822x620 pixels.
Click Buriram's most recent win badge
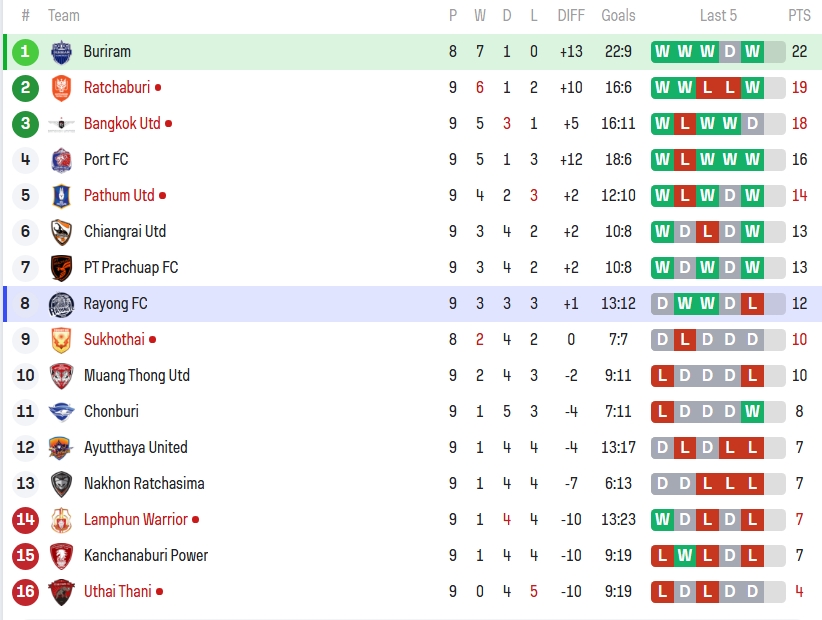tap(752, 52)
